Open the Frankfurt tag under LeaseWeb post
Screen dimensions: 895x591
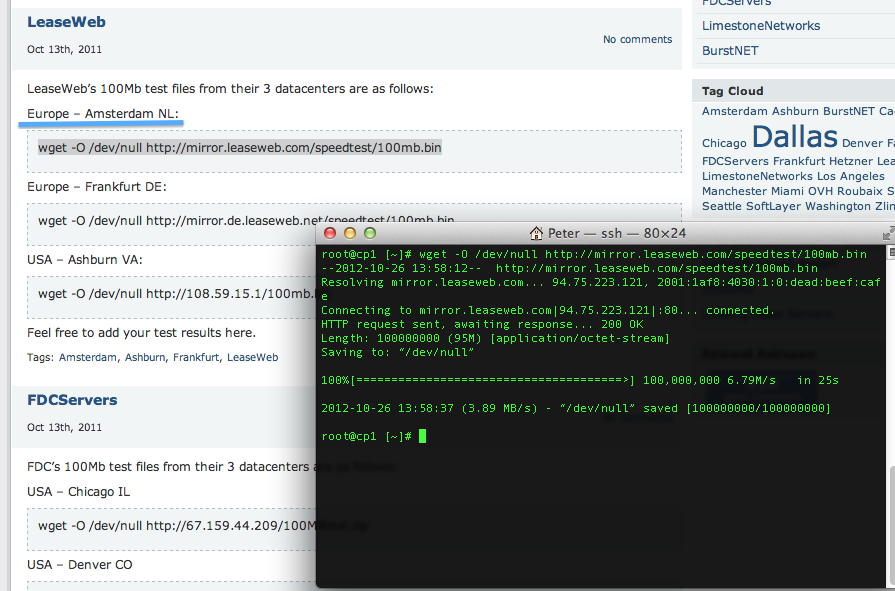pos(196,357)
